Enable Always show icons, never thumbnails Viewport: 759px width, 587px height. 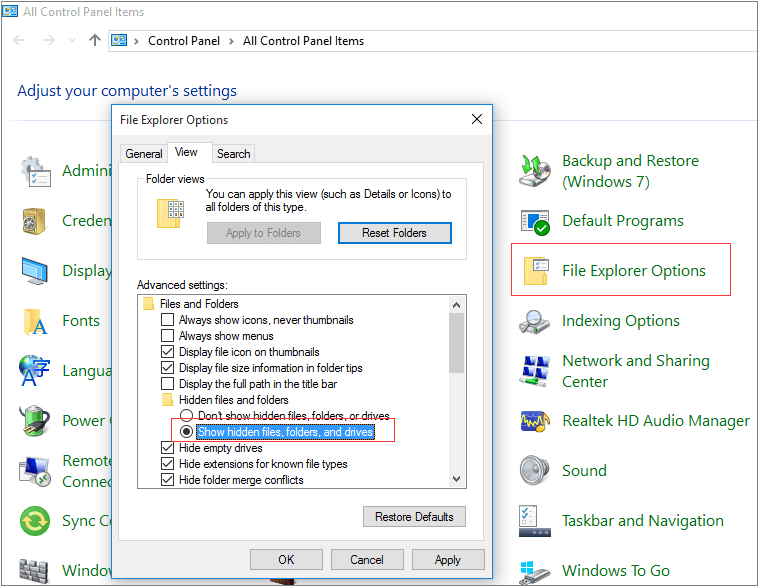click(x=168, y=320)
